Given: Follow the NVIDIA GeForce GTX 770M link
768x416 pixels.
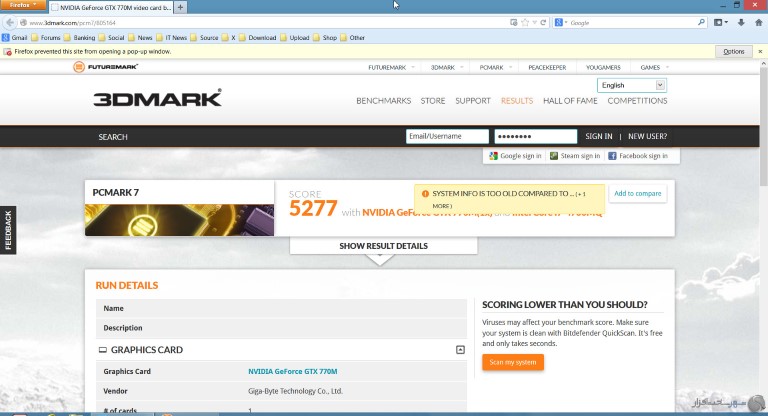Looking at the screenshot, I should pos(292,371).
